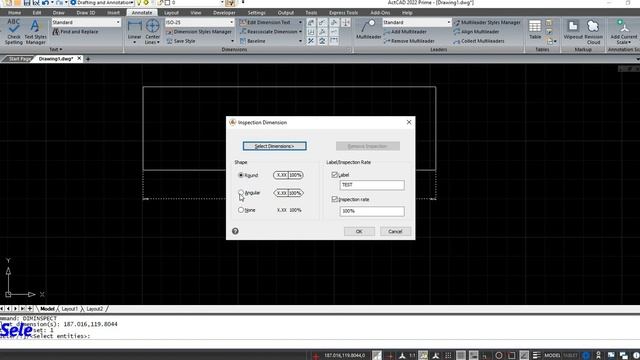Click the Add Current Scale tool
This screenshot has width=640, height=360.
click(x=623, y=31)
